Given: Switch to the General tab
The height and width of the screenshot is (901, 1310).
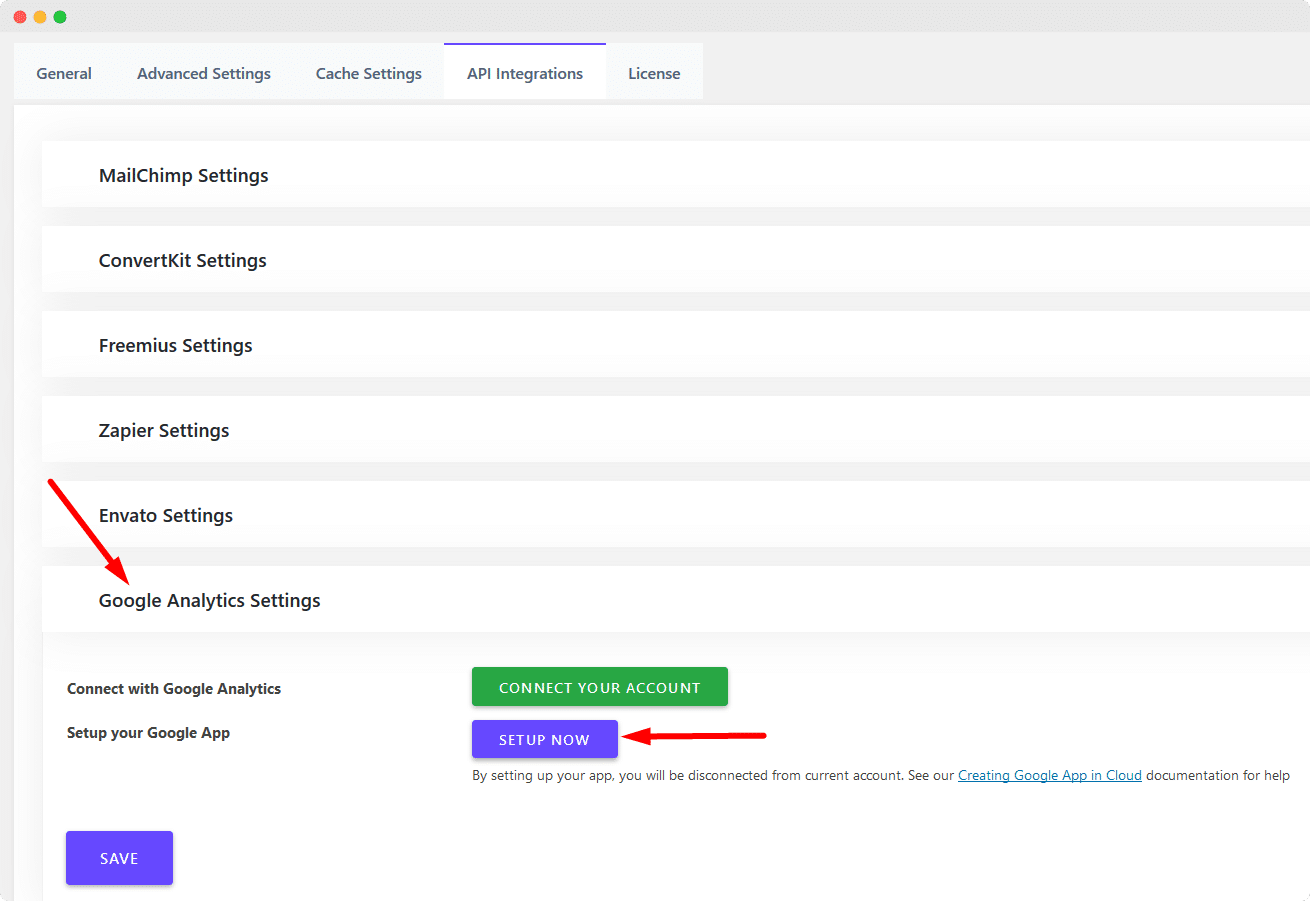Looking at the screenshot, I should click(64, 73).
